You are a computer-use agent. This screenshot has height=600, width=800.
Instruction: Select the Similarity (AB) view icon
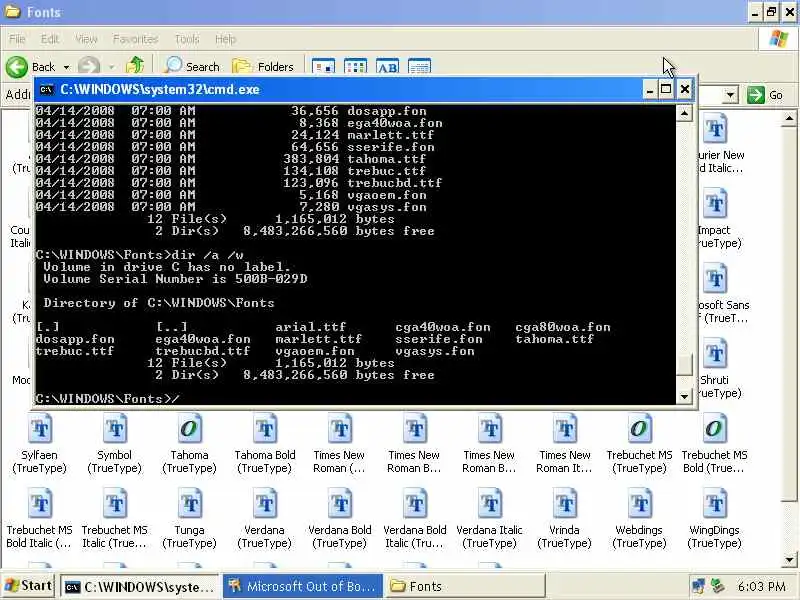tap(387, 66)
